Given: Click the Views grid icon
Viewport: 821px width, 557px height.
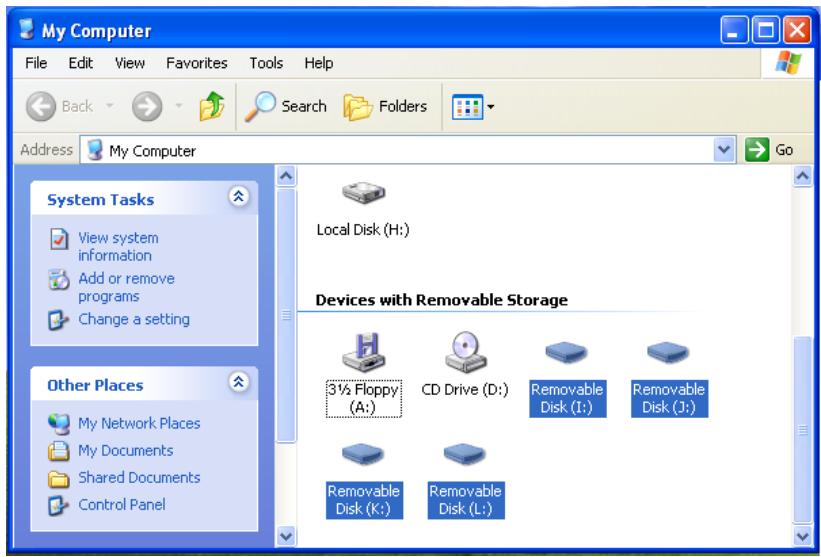Looking at the screenshot, I should click(467, 107).
